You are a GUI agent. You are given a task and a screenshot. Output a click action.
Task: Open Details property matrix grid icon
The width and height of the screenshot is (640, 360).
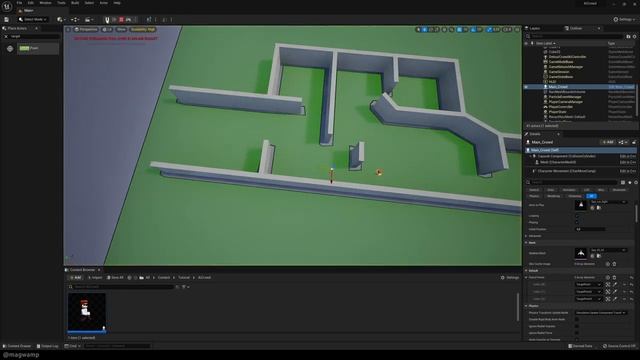click(623, 182)
